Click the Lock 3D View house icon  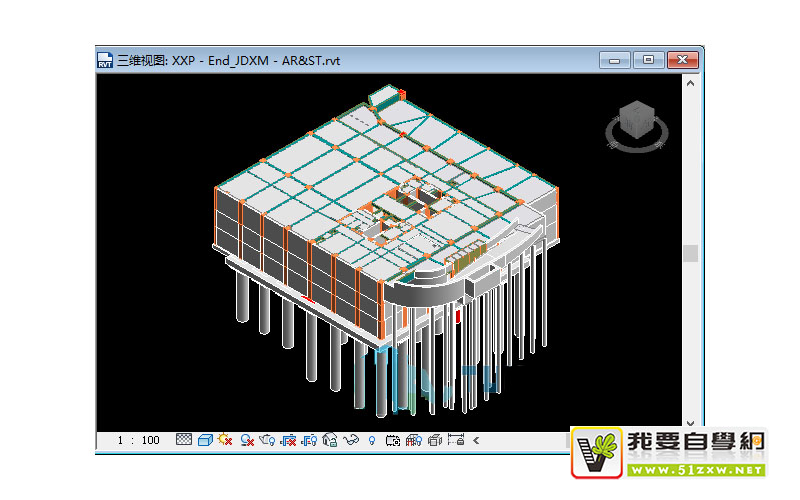(330, 440)
